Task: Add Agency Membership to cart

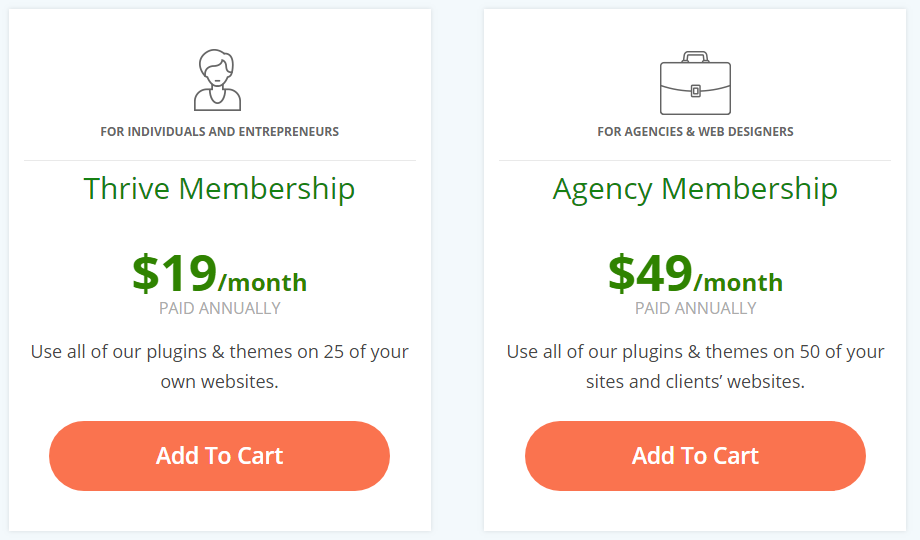Action: 695,455
